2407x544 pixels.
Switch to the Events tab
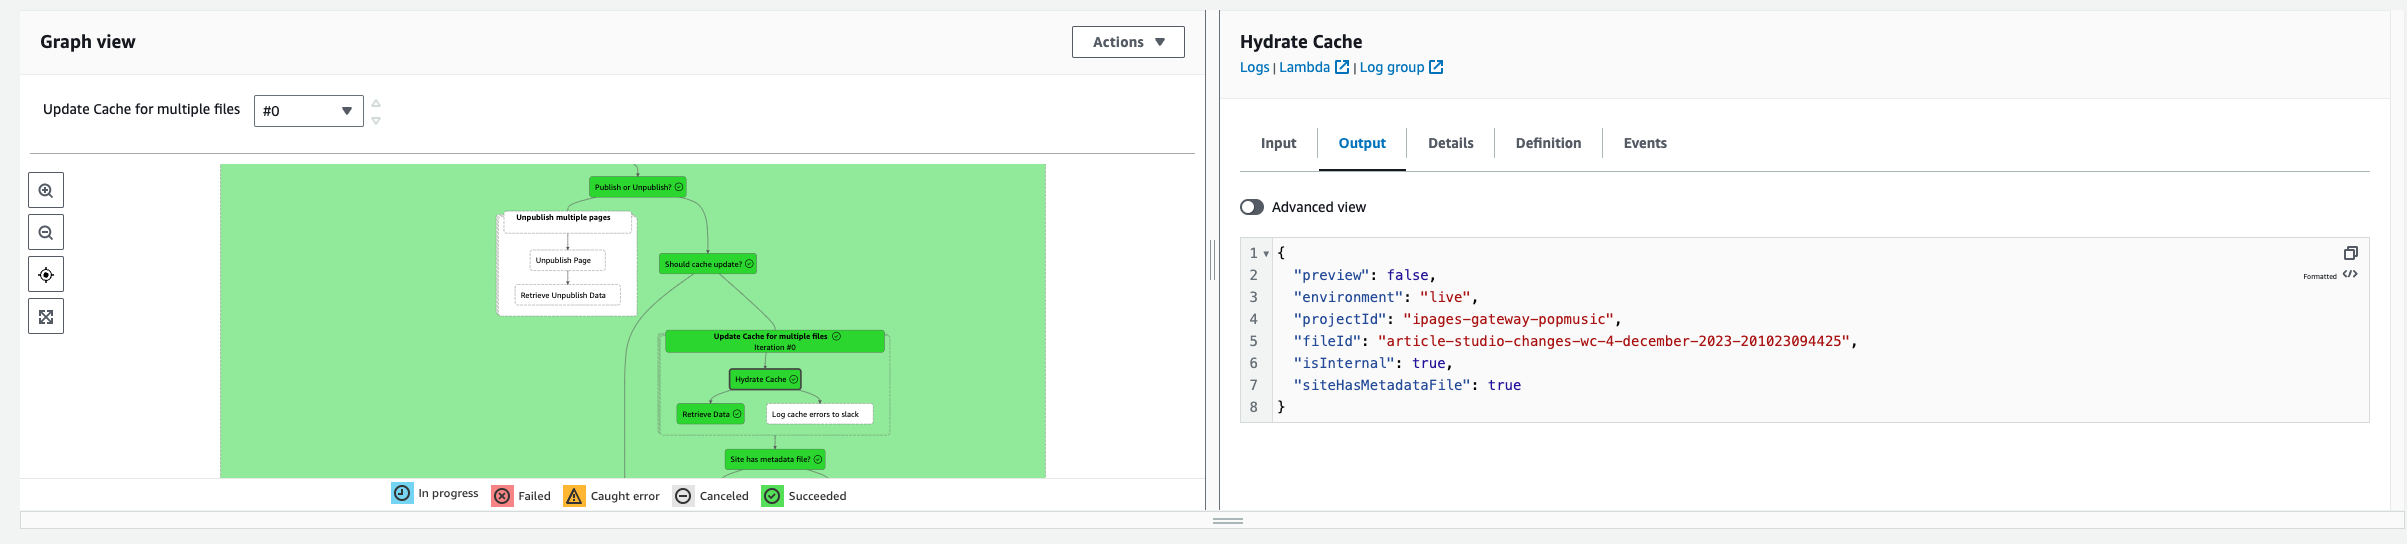[1644, 143]
